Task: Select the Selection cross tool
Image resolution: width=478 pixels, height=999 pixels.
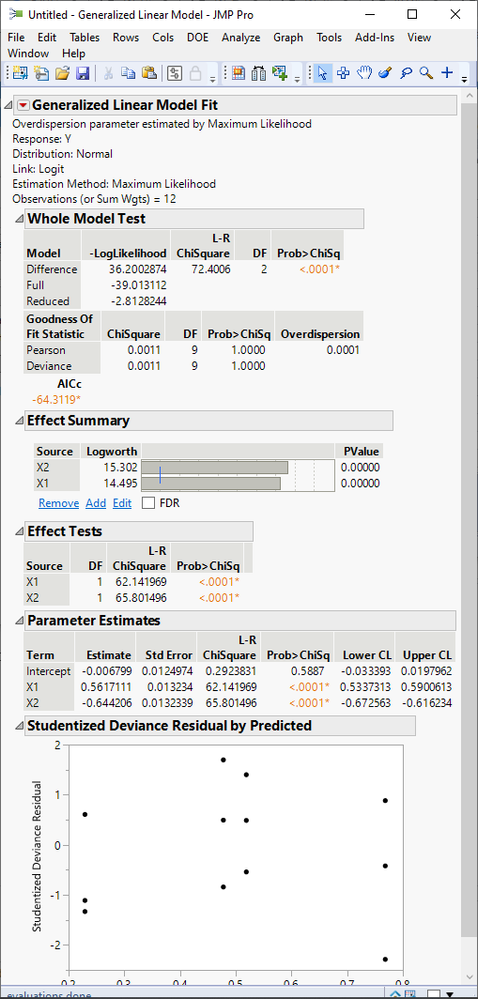Action: point(343,74)
